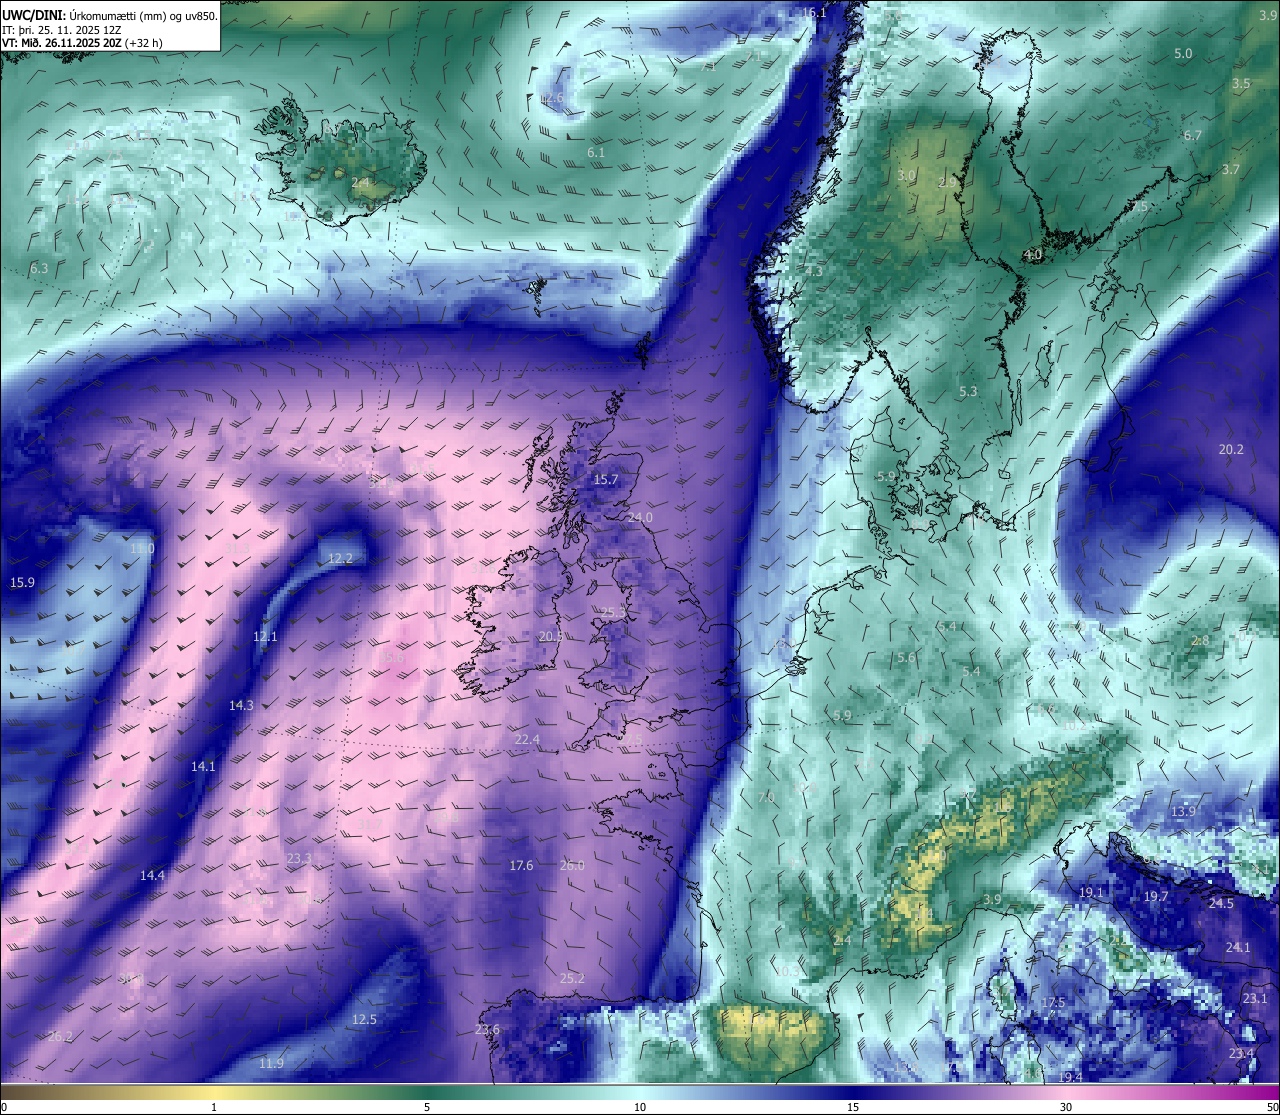Image resolution: width=1280 pixels, height=1115 pixels.
Task: Click the init time "IT: þri. 25. 11. 2025 12Z"
Action: 62,30
